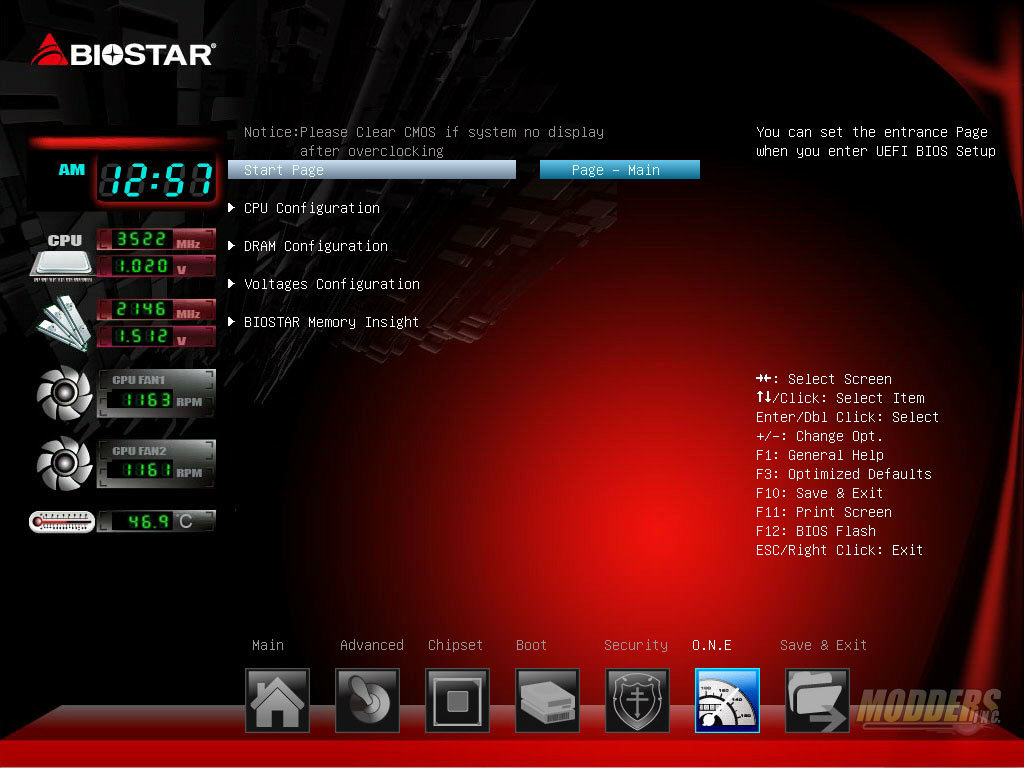Screen dimensions: 1024x768
Task: Expand CPU Configuration arrow
Action: [x=231, y=208]
